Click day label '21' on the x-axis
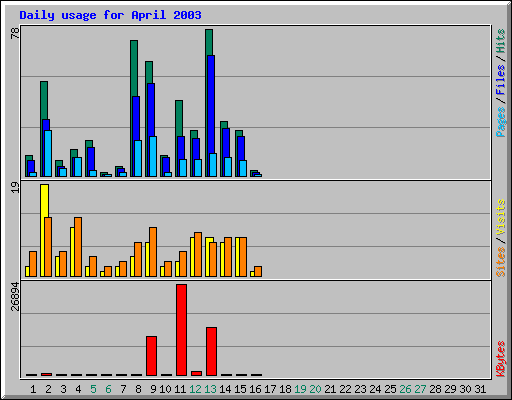 330,389
